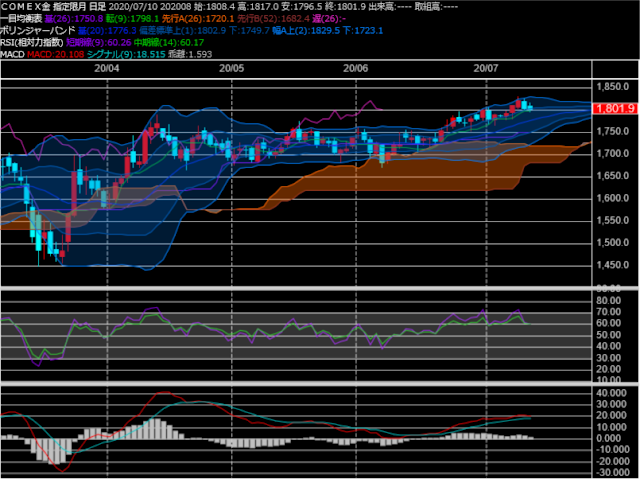Screen dimensions: 640x479
Task: Click the 指定限月 label
Action: (x=70, y=7)
